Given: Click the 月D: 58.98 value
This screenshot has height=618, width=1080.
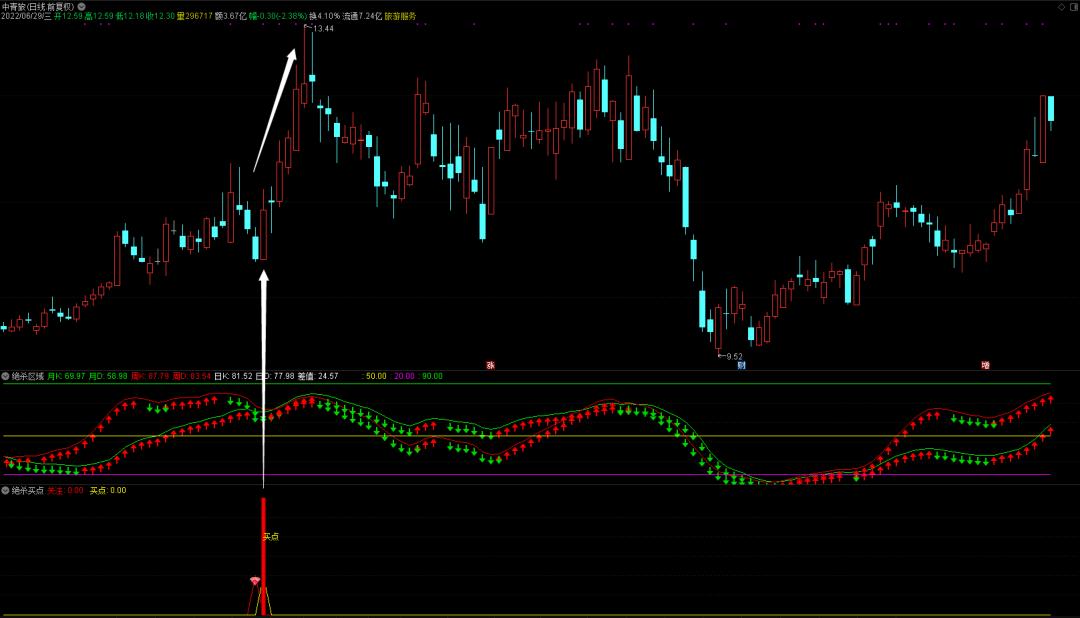Looking at the screenshot, I should [108, 376].
